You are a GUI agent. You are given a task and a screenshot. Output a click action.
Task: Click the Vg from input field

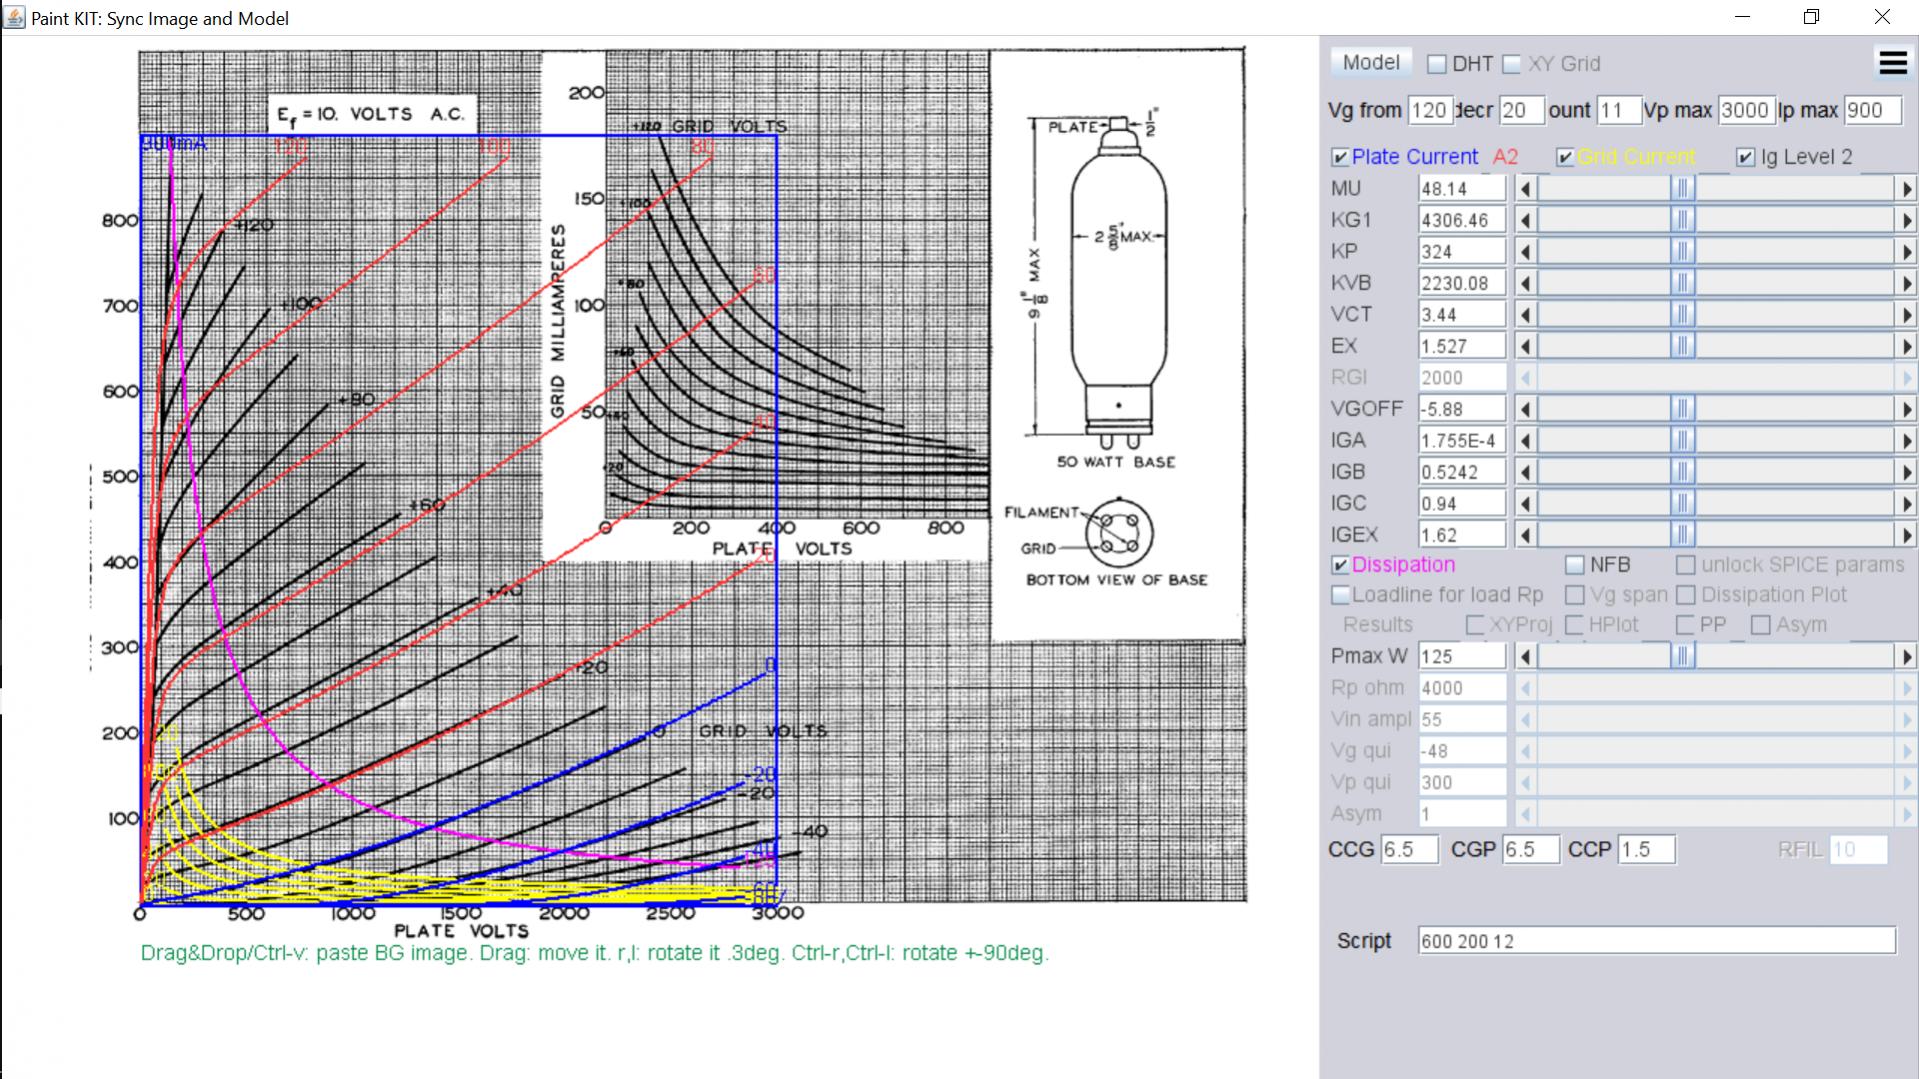click(x=1430, y=110)
